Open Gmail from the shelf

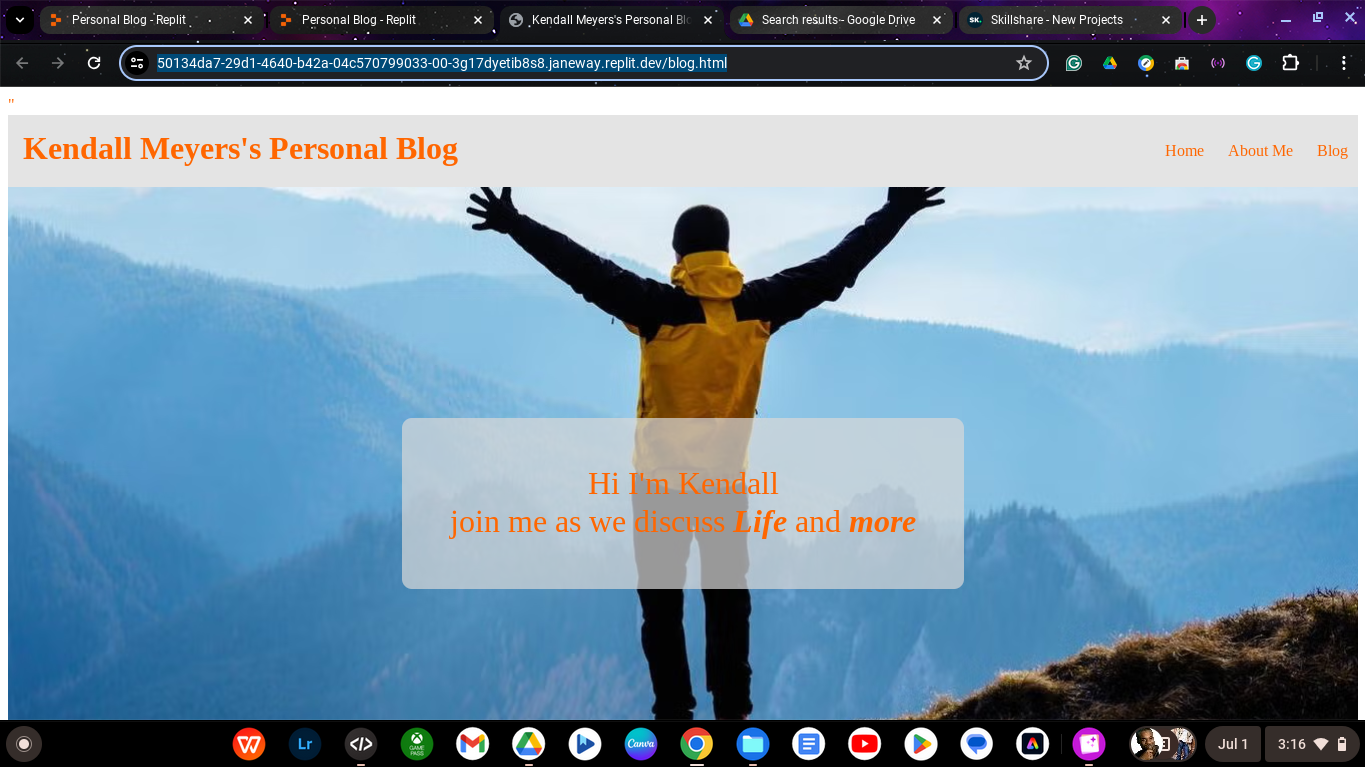473,744
